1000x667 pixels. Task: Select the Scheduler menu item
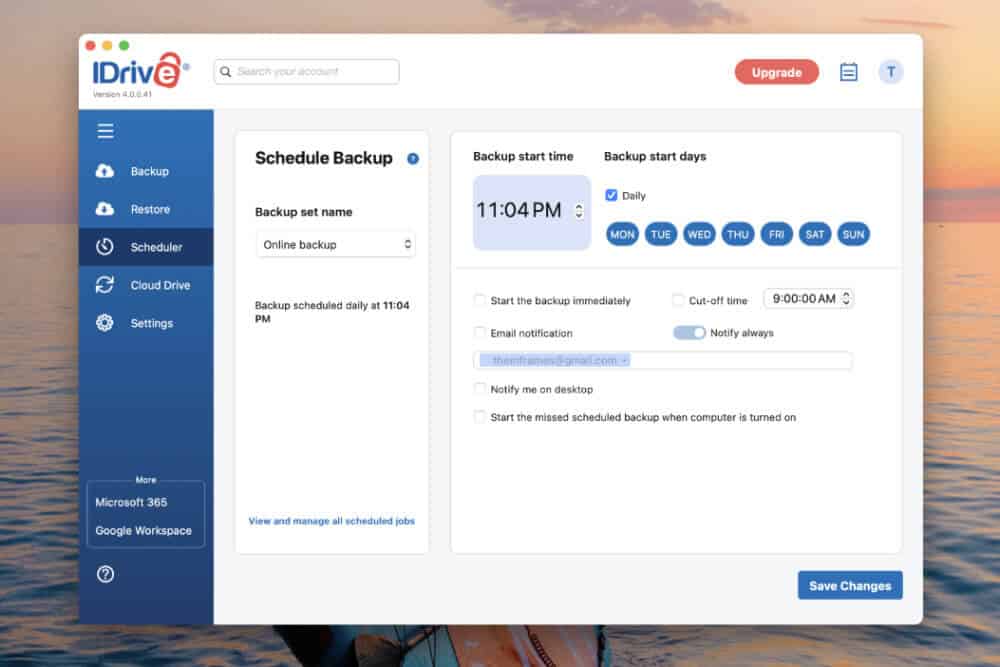point(146,247)
